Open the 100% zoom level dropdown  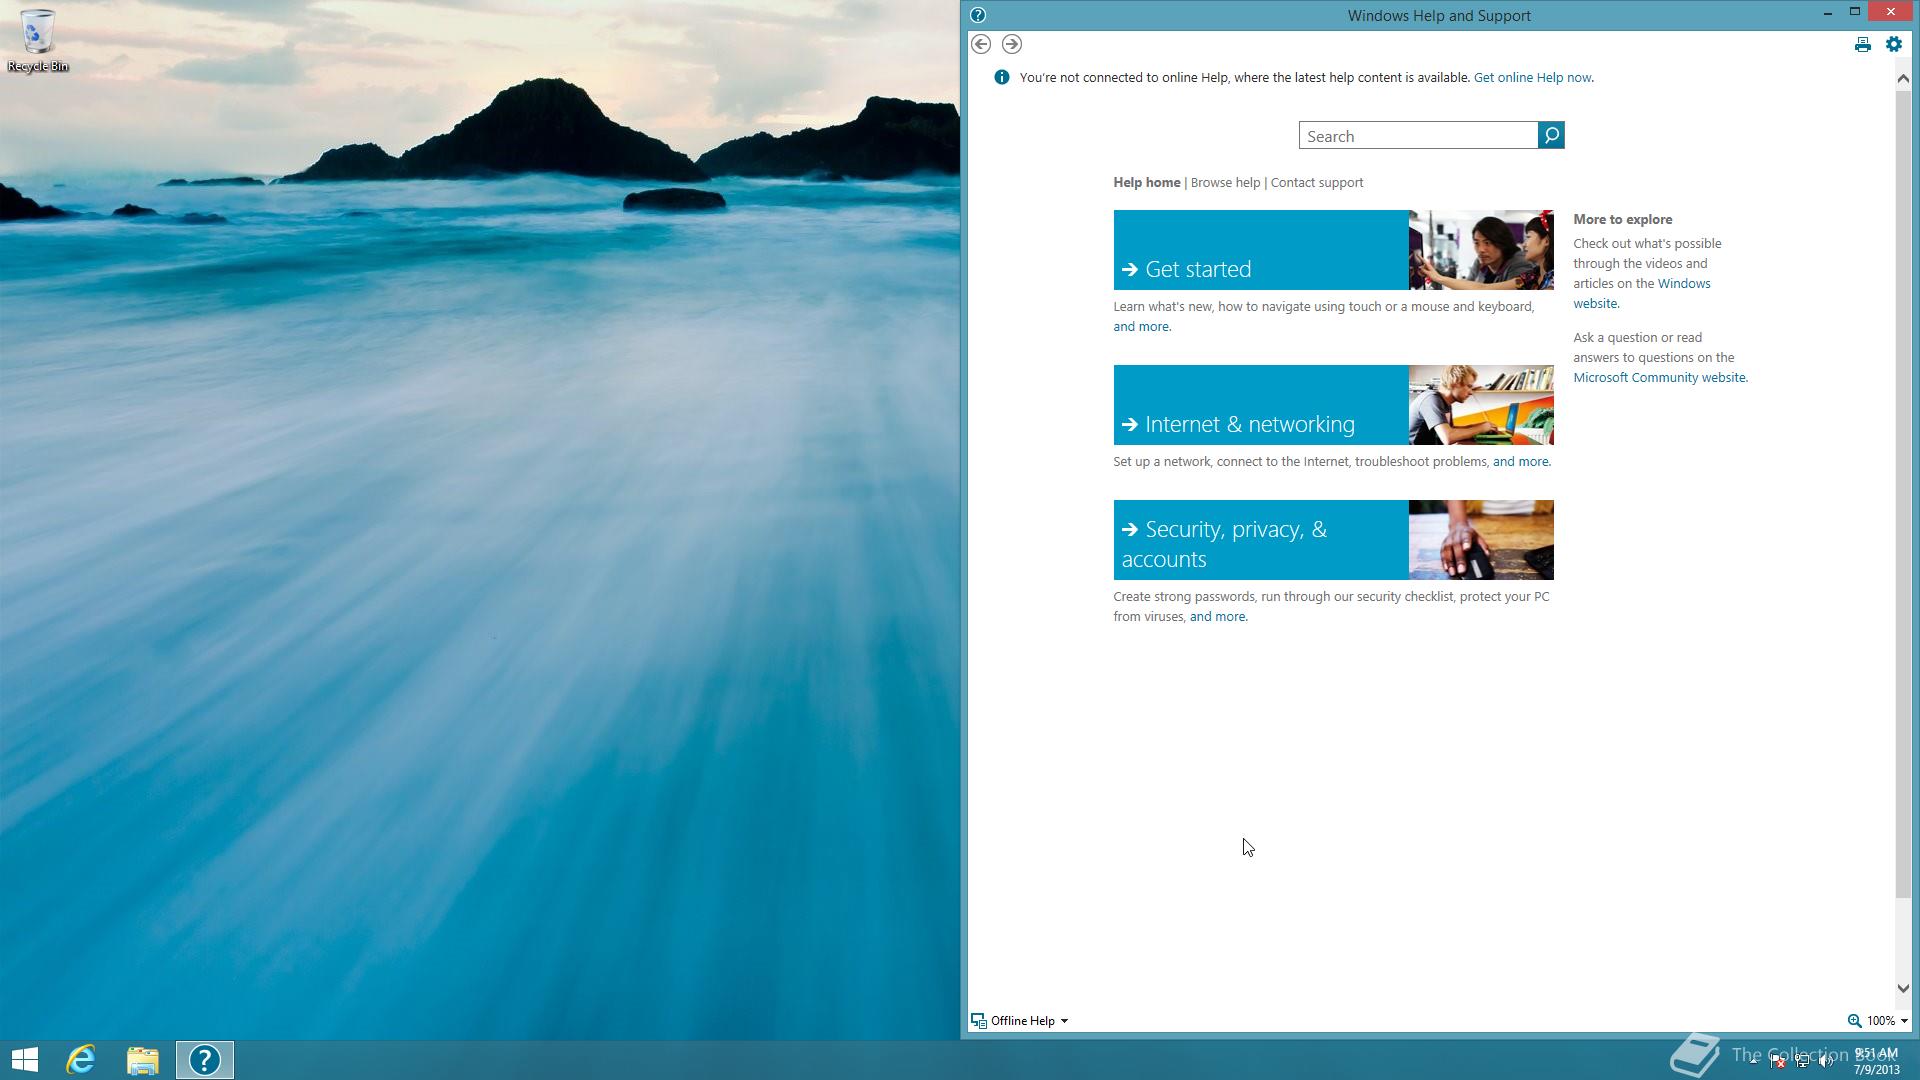pyautogui.click(x=1887, y=1020)
